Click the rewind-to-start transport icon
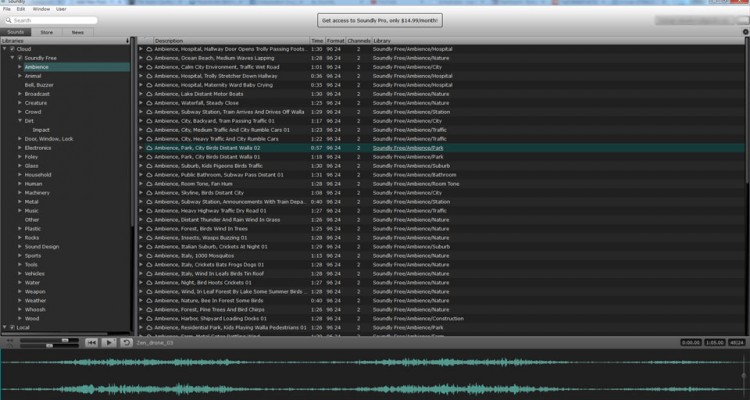 click(91, 342)
